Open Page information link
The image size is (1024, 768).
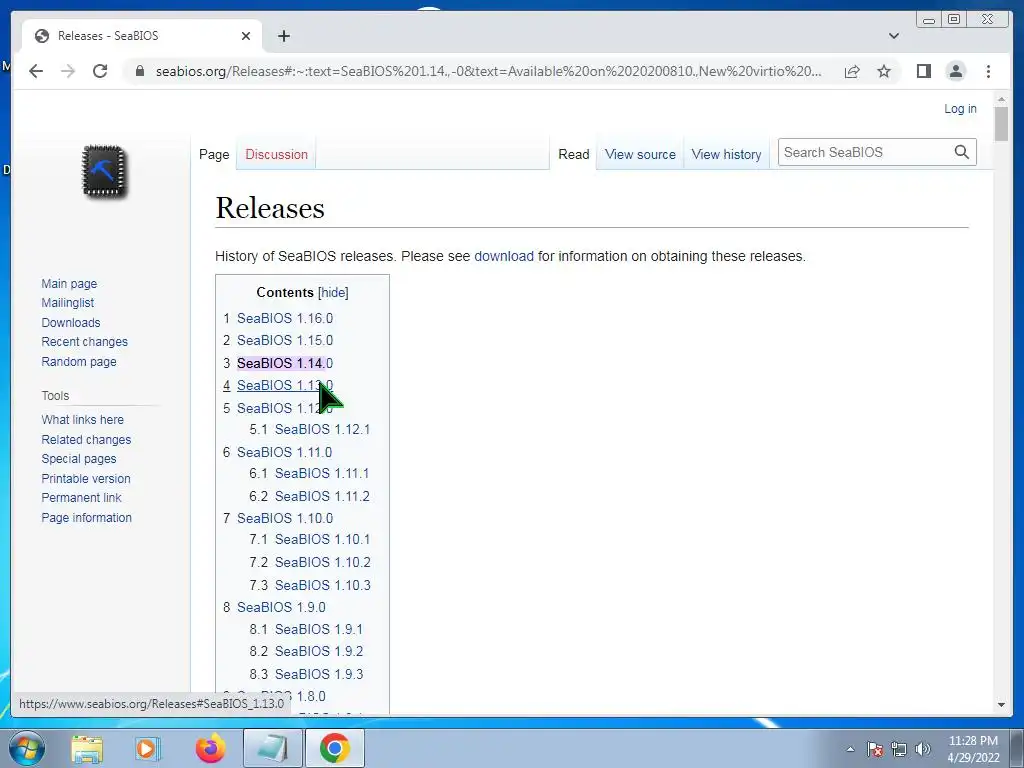coord(87,517)
